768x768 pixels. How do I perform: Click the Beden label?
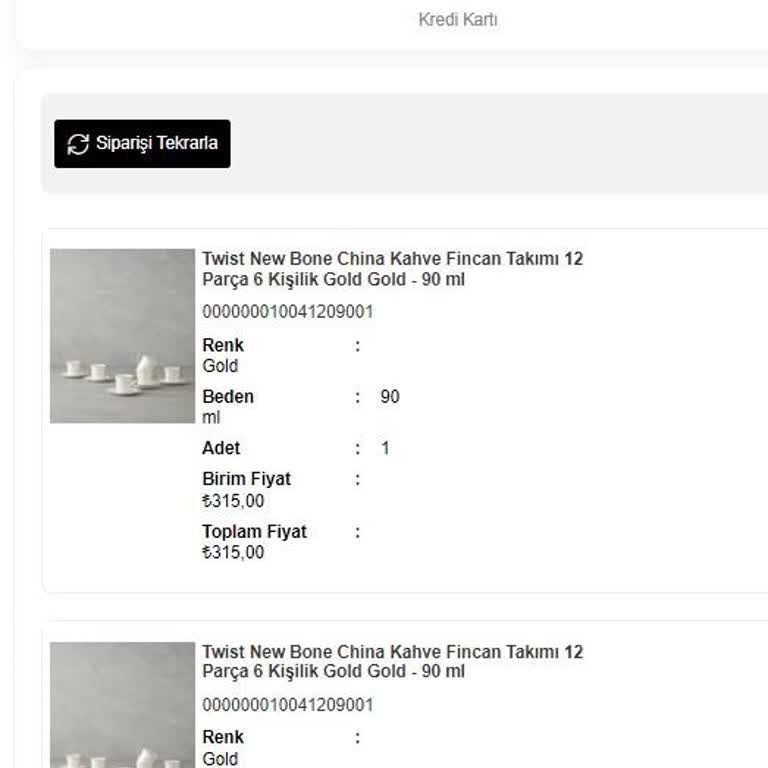point(228,397)
